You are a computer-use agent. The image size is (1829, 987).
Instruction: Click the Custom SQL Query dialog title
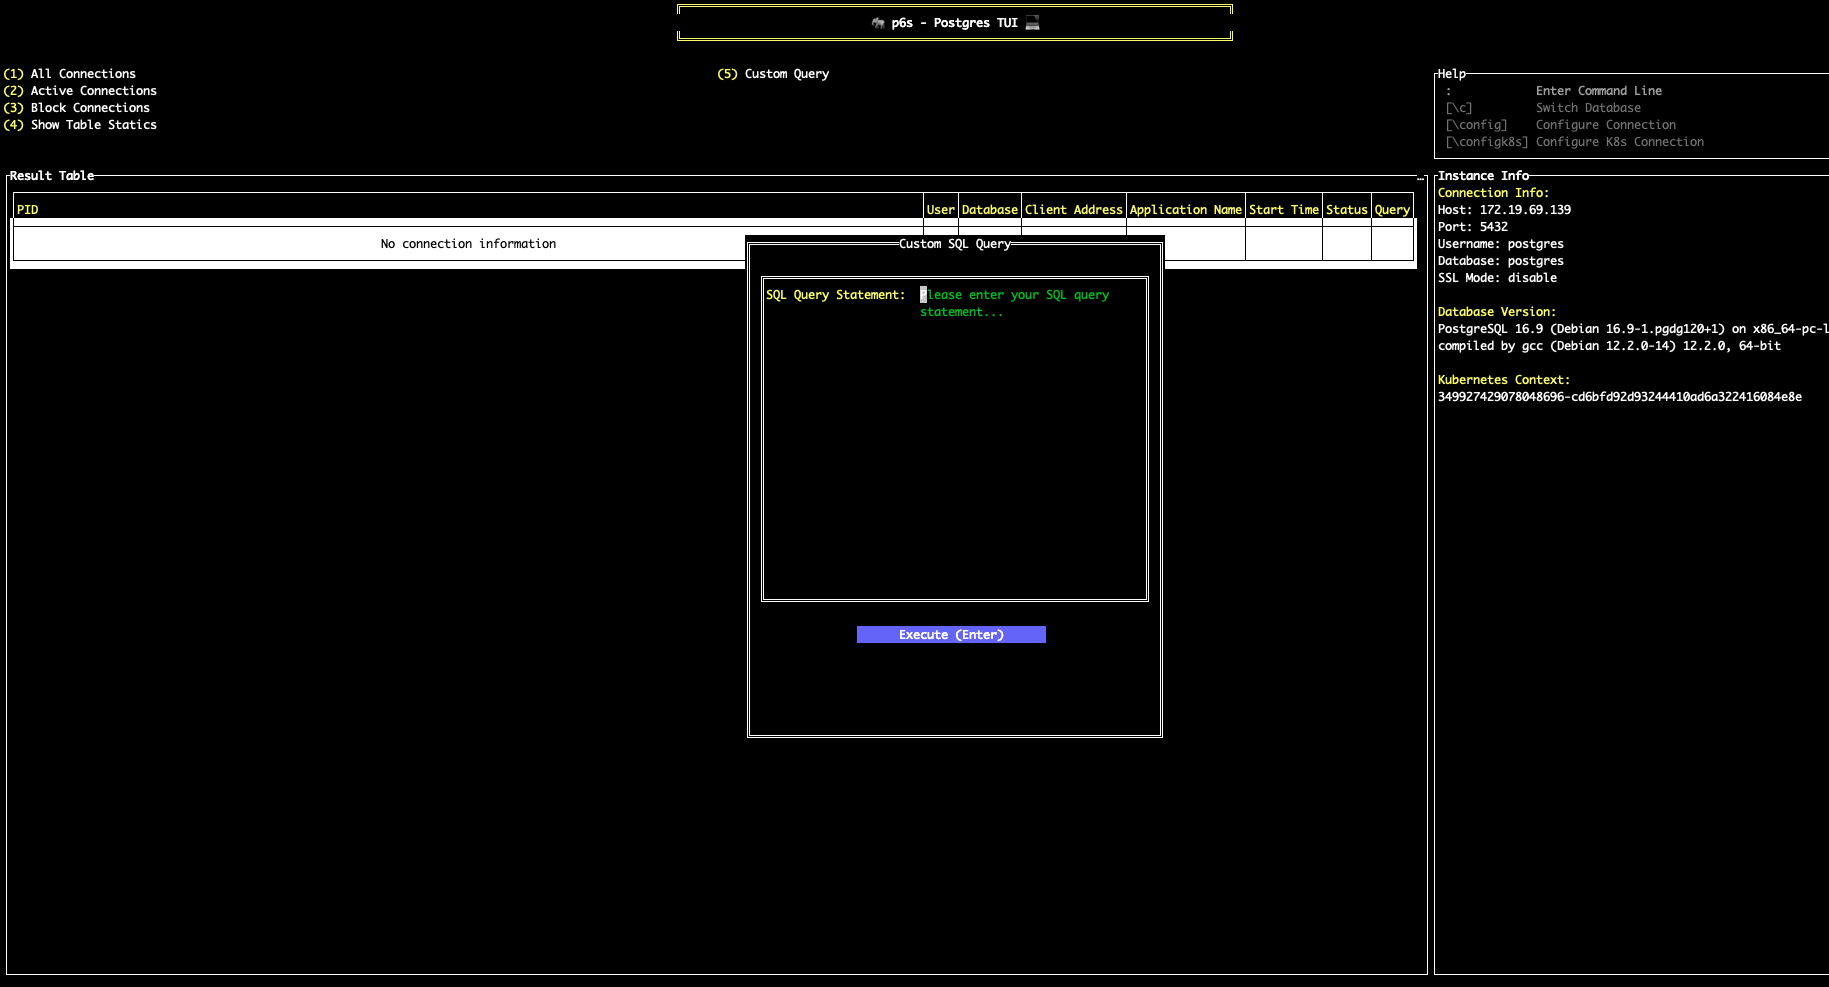pos(955,244)
